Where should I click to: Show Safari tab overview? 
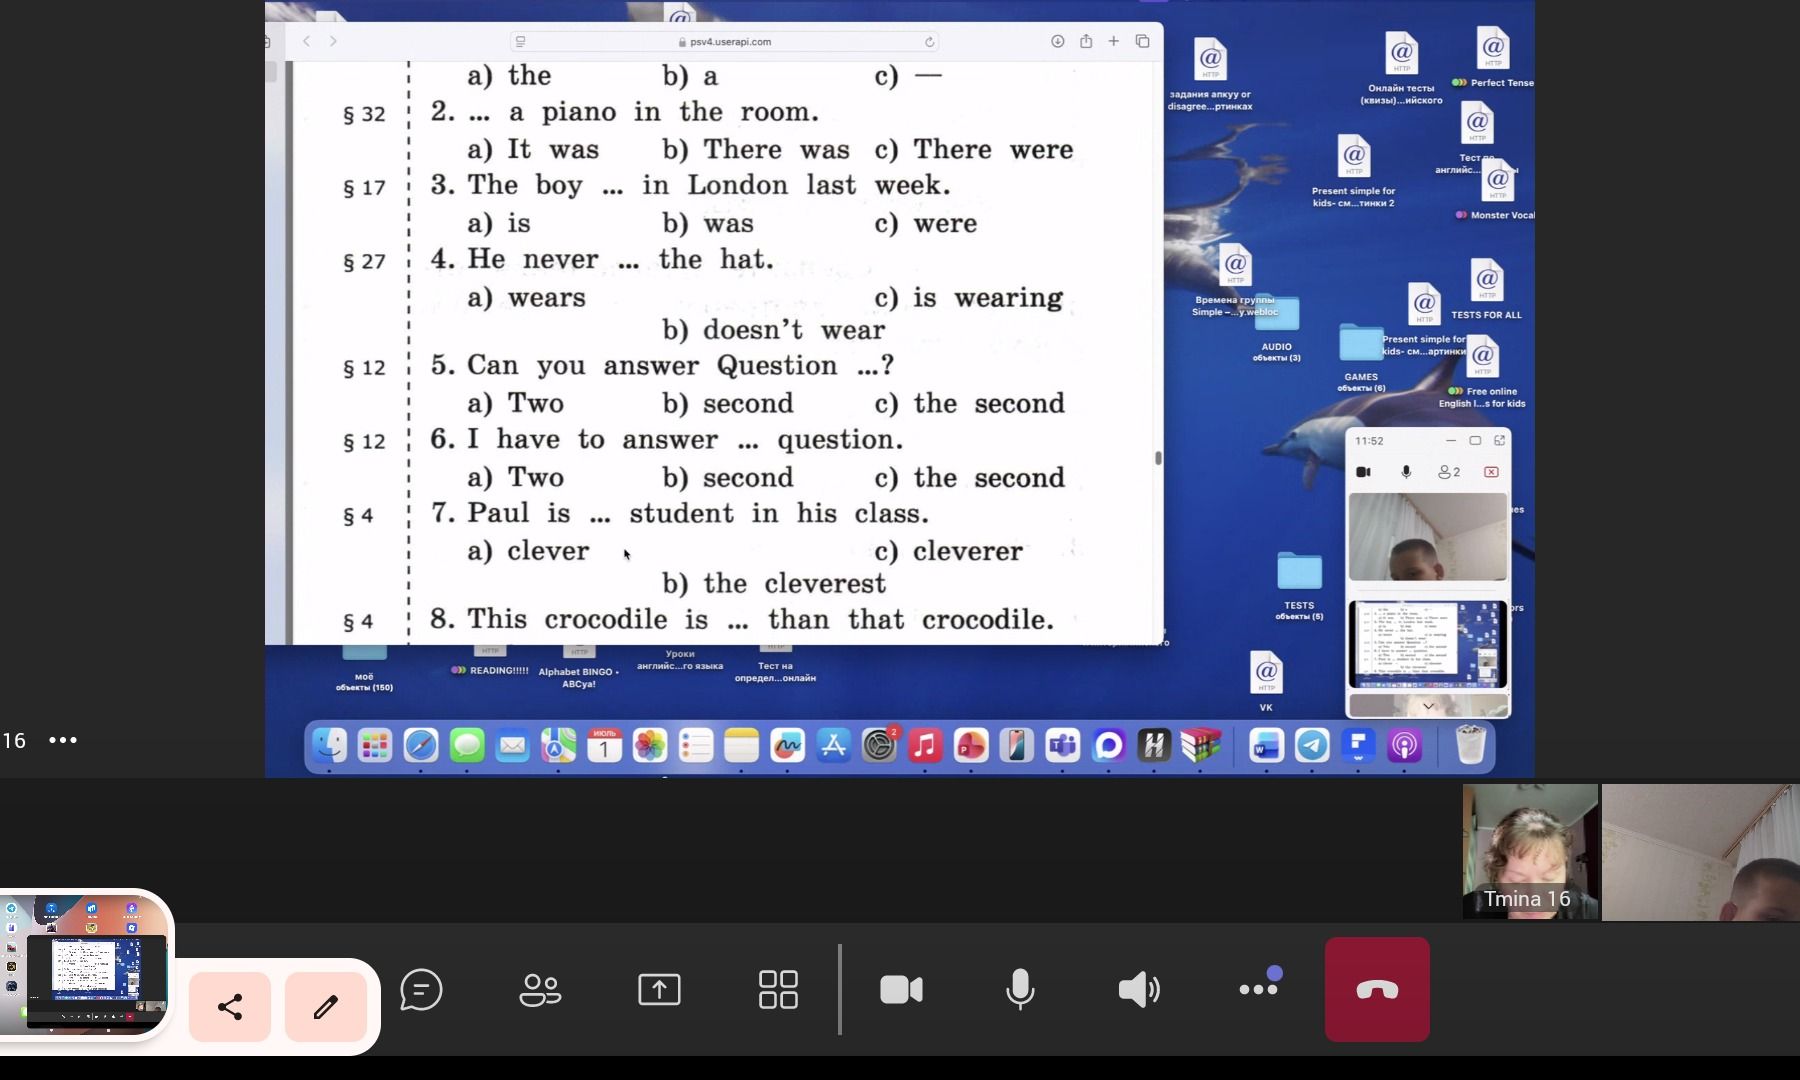pyautogui.click(x=1142, y=41)
